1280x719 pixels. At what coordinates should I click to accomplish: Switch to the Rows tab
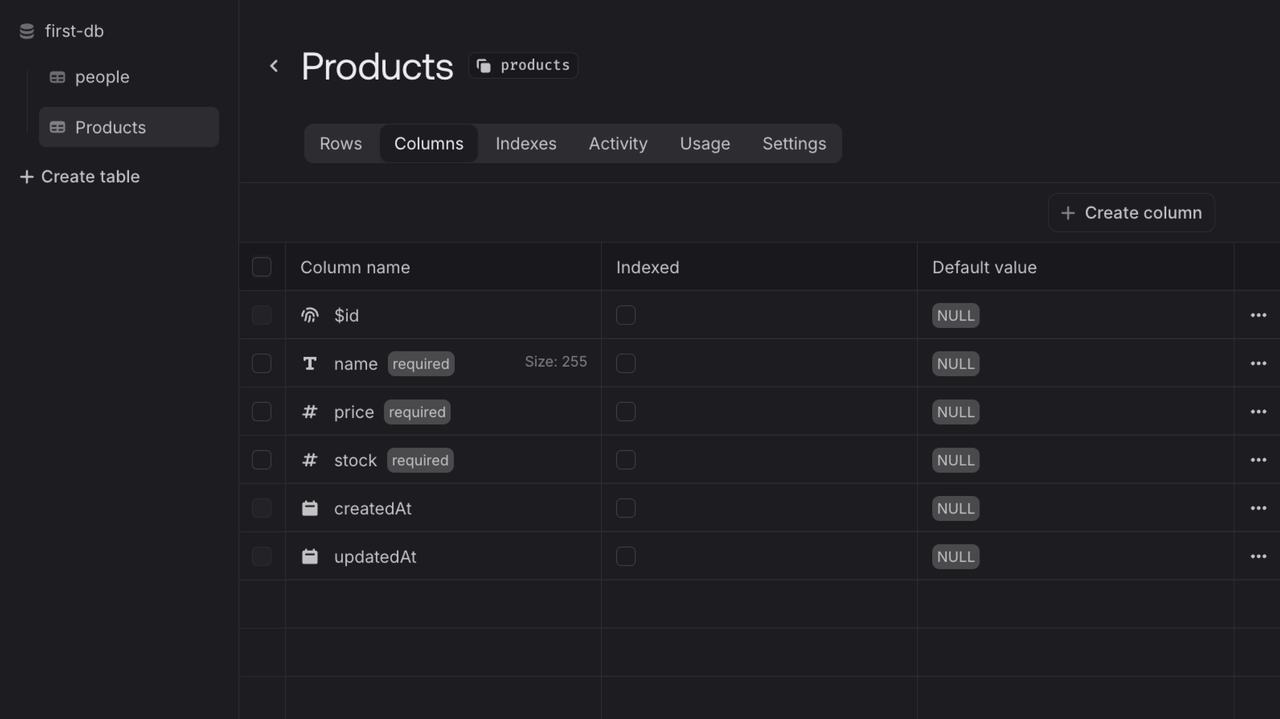pyautogui.click(x=341, y=144)
